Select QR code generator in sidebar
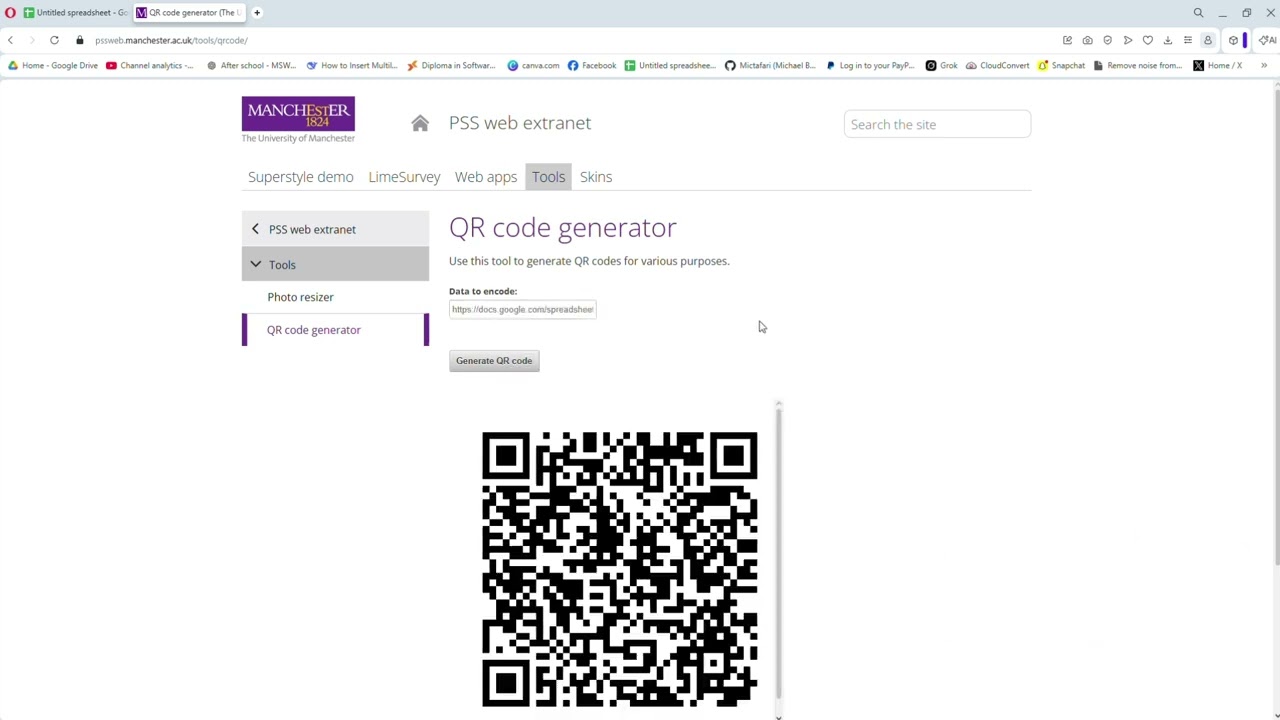 (x=335, y=330)
